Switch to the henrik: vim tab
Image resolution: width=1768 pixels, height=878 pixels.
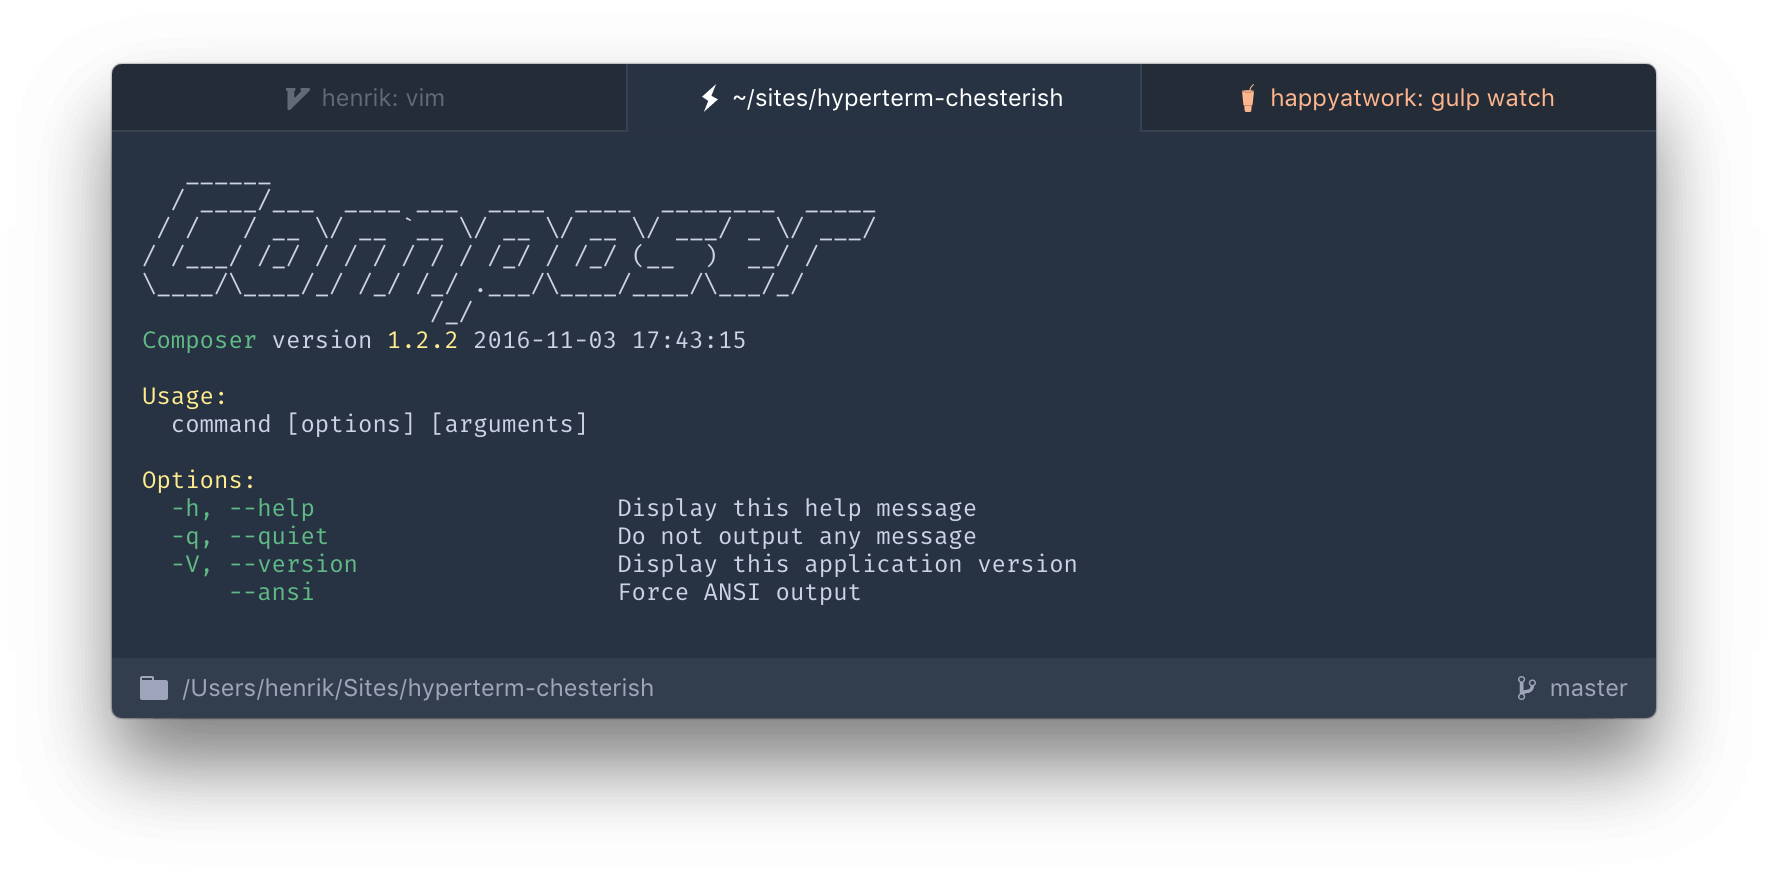pyautogui.click(x=369, y=98)
